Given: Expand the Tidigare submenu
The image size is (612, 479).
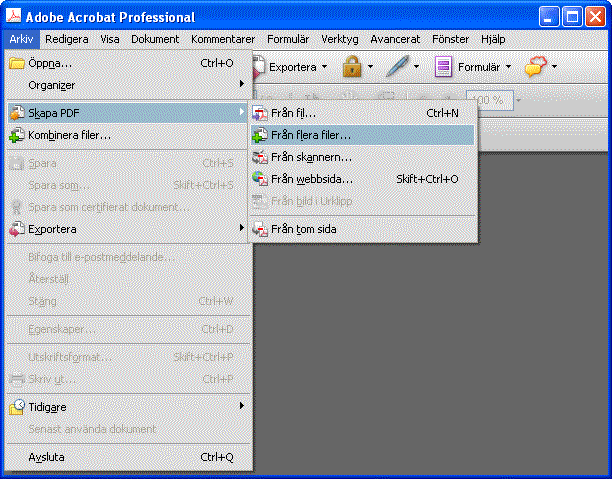Looking at the screenshot, I should (x=242, y=407).
